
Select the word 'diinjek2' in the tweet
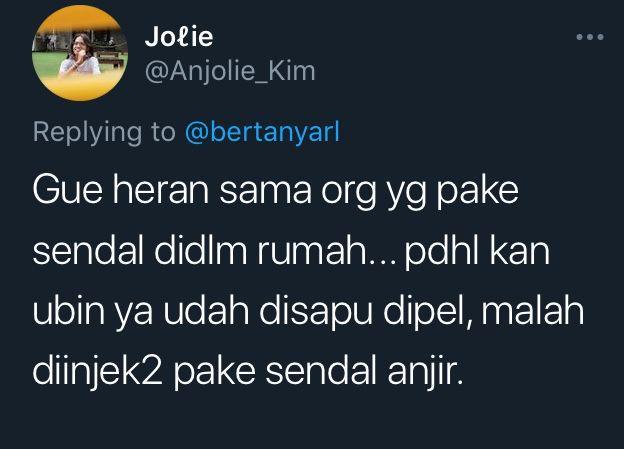pyautogui.click(x=98, y=373)
